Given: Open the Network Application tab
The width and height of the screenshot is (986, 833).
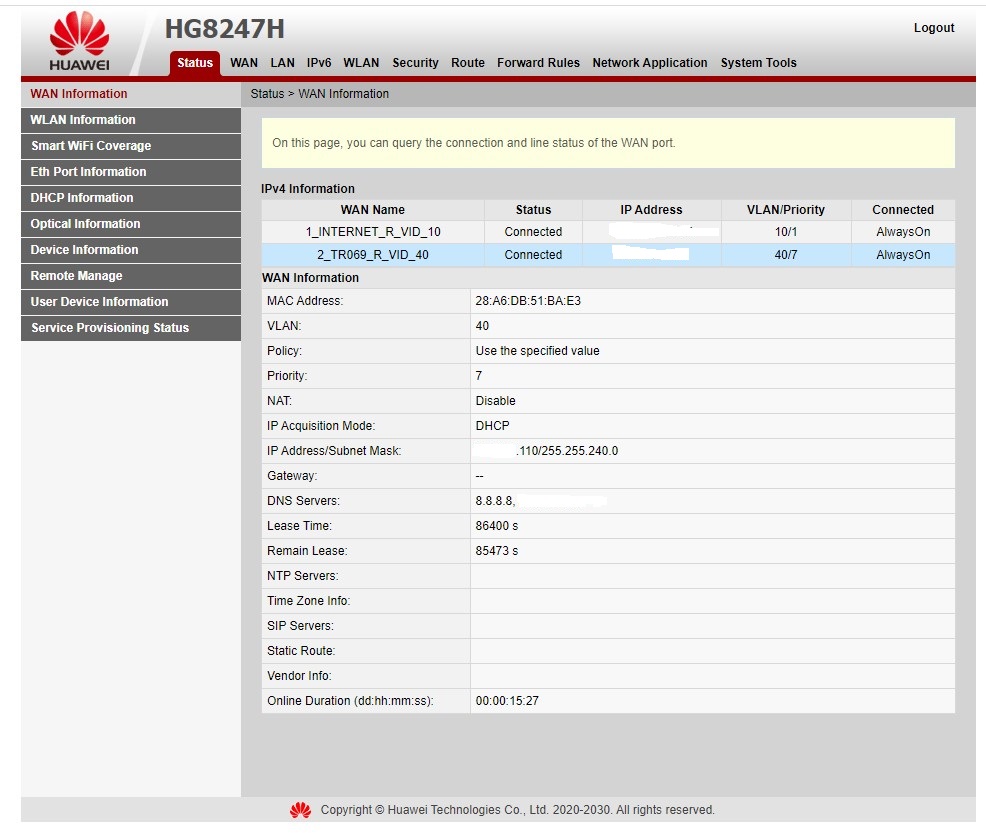Looking at the screenshot, I should click(650, 63).
